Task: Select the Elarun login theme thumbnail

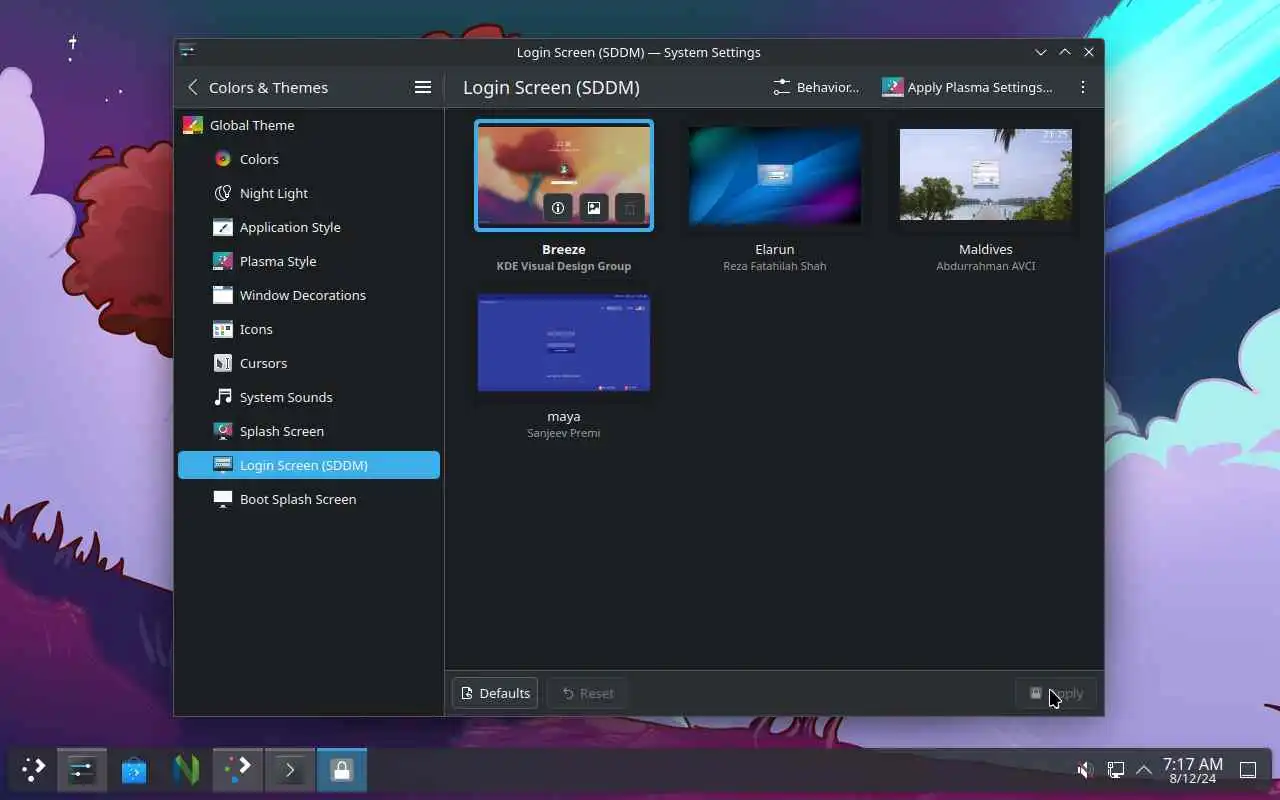Action: tap(775, 176)
